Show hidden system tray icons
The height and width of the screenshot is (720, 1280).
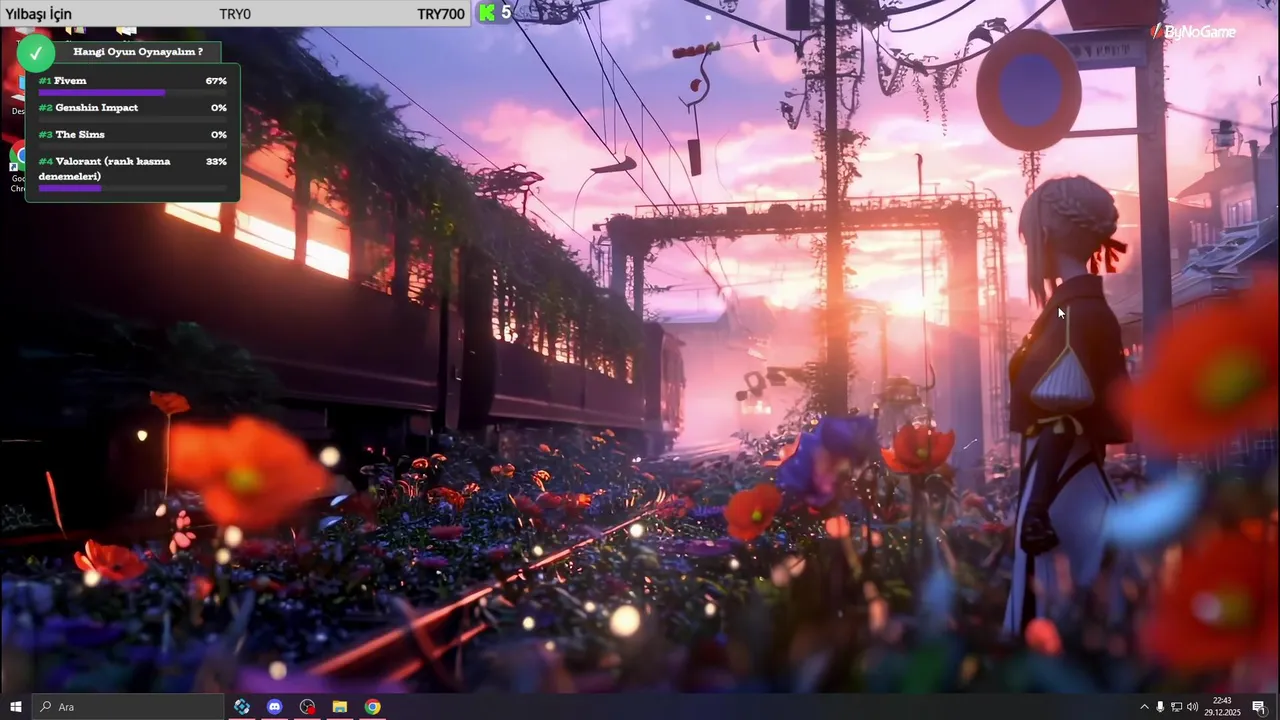pos(1144,707)
